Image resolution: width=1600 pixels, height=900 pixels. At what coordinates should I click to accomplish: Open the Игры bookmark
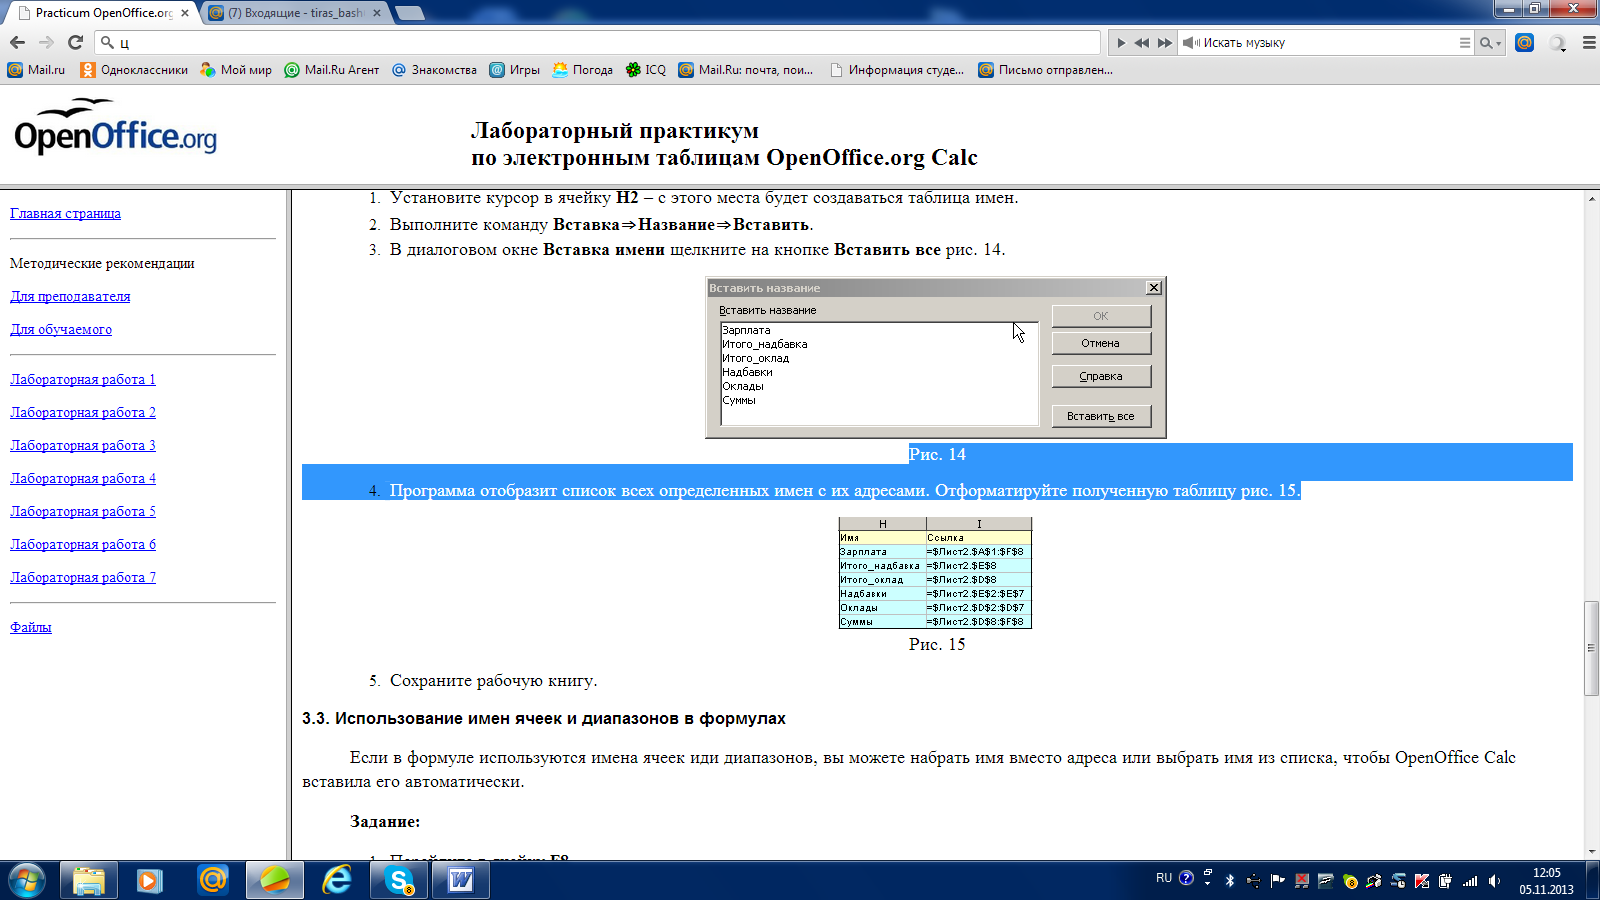click(514, 70)
